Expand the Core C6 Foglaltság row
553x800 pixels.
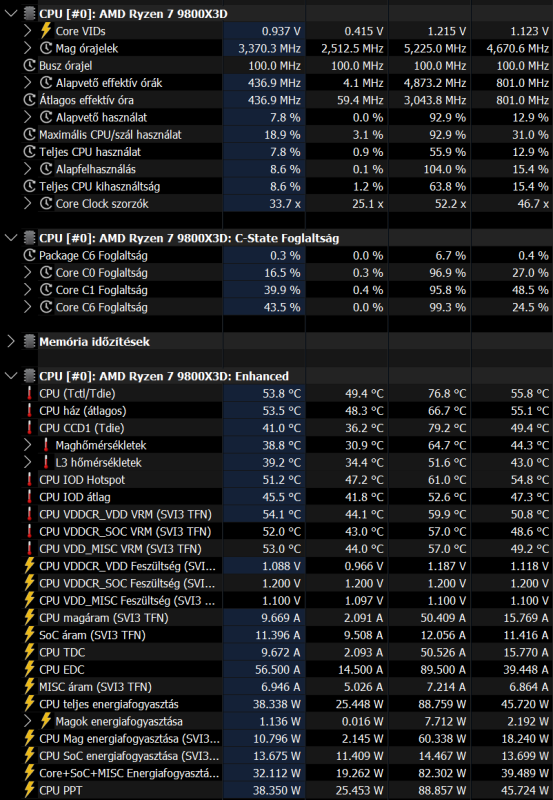[28, 307]
